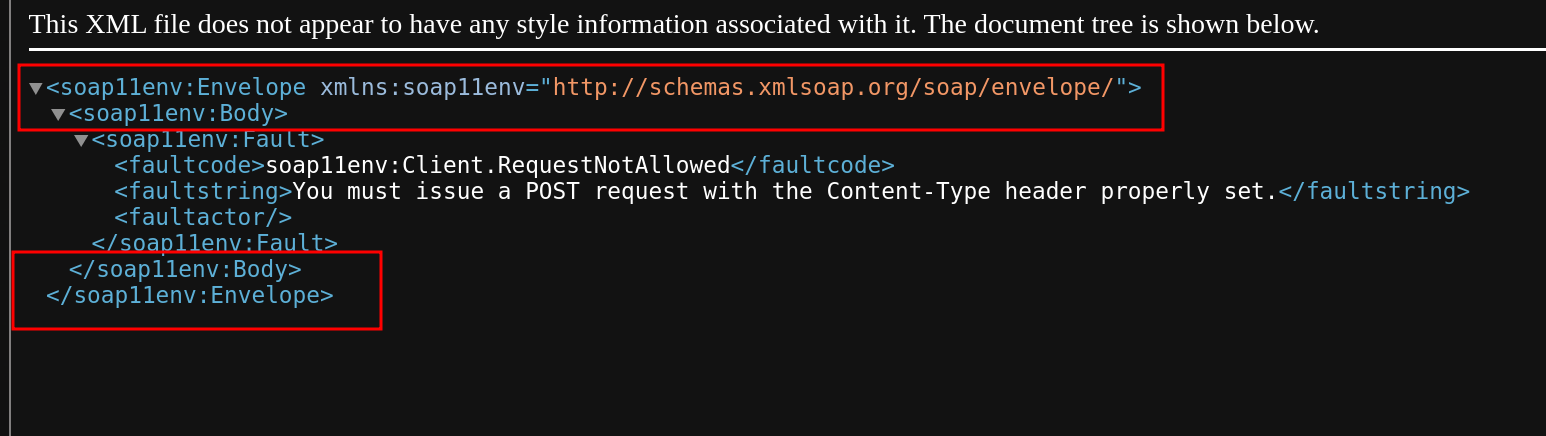The image size is (1546, 436).
Task: Collapse the soap11env:Body node triangle
Action: tap(58, 114)
